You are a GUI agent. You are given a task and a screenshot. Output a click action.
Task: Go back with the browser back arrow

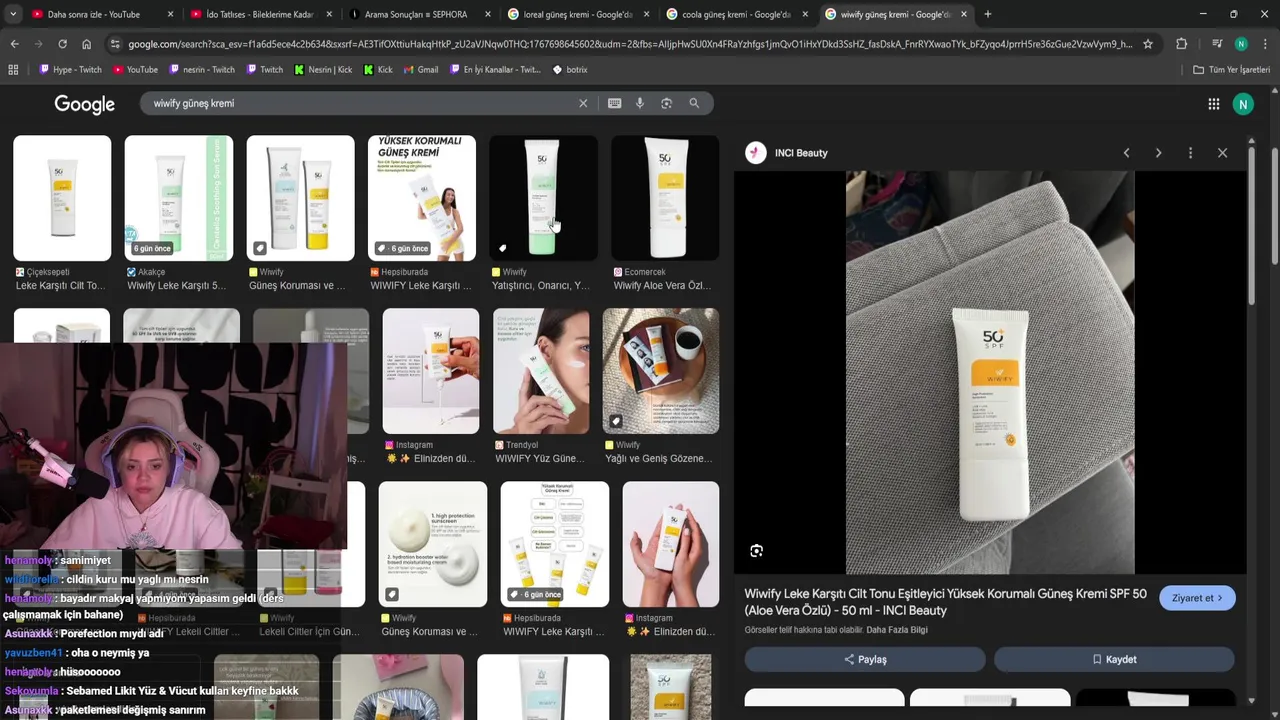[x=14, y=44]
